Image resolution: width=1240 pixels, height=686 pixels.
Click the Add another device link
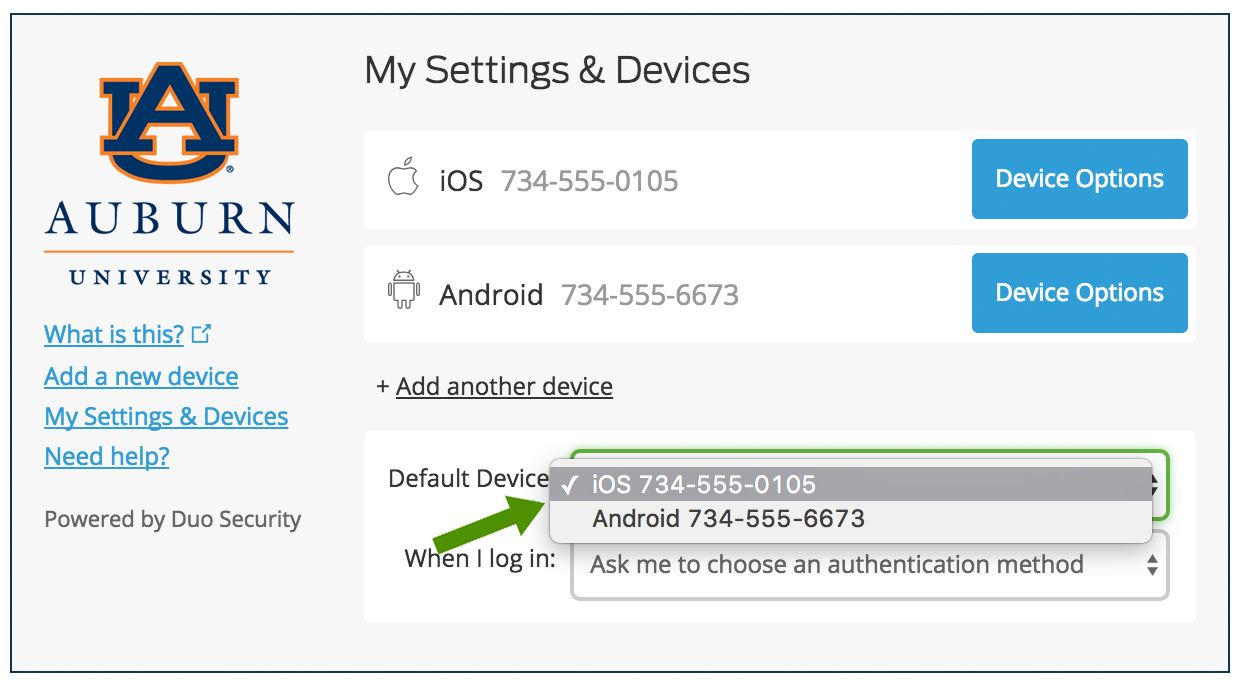tap(504, 386)
